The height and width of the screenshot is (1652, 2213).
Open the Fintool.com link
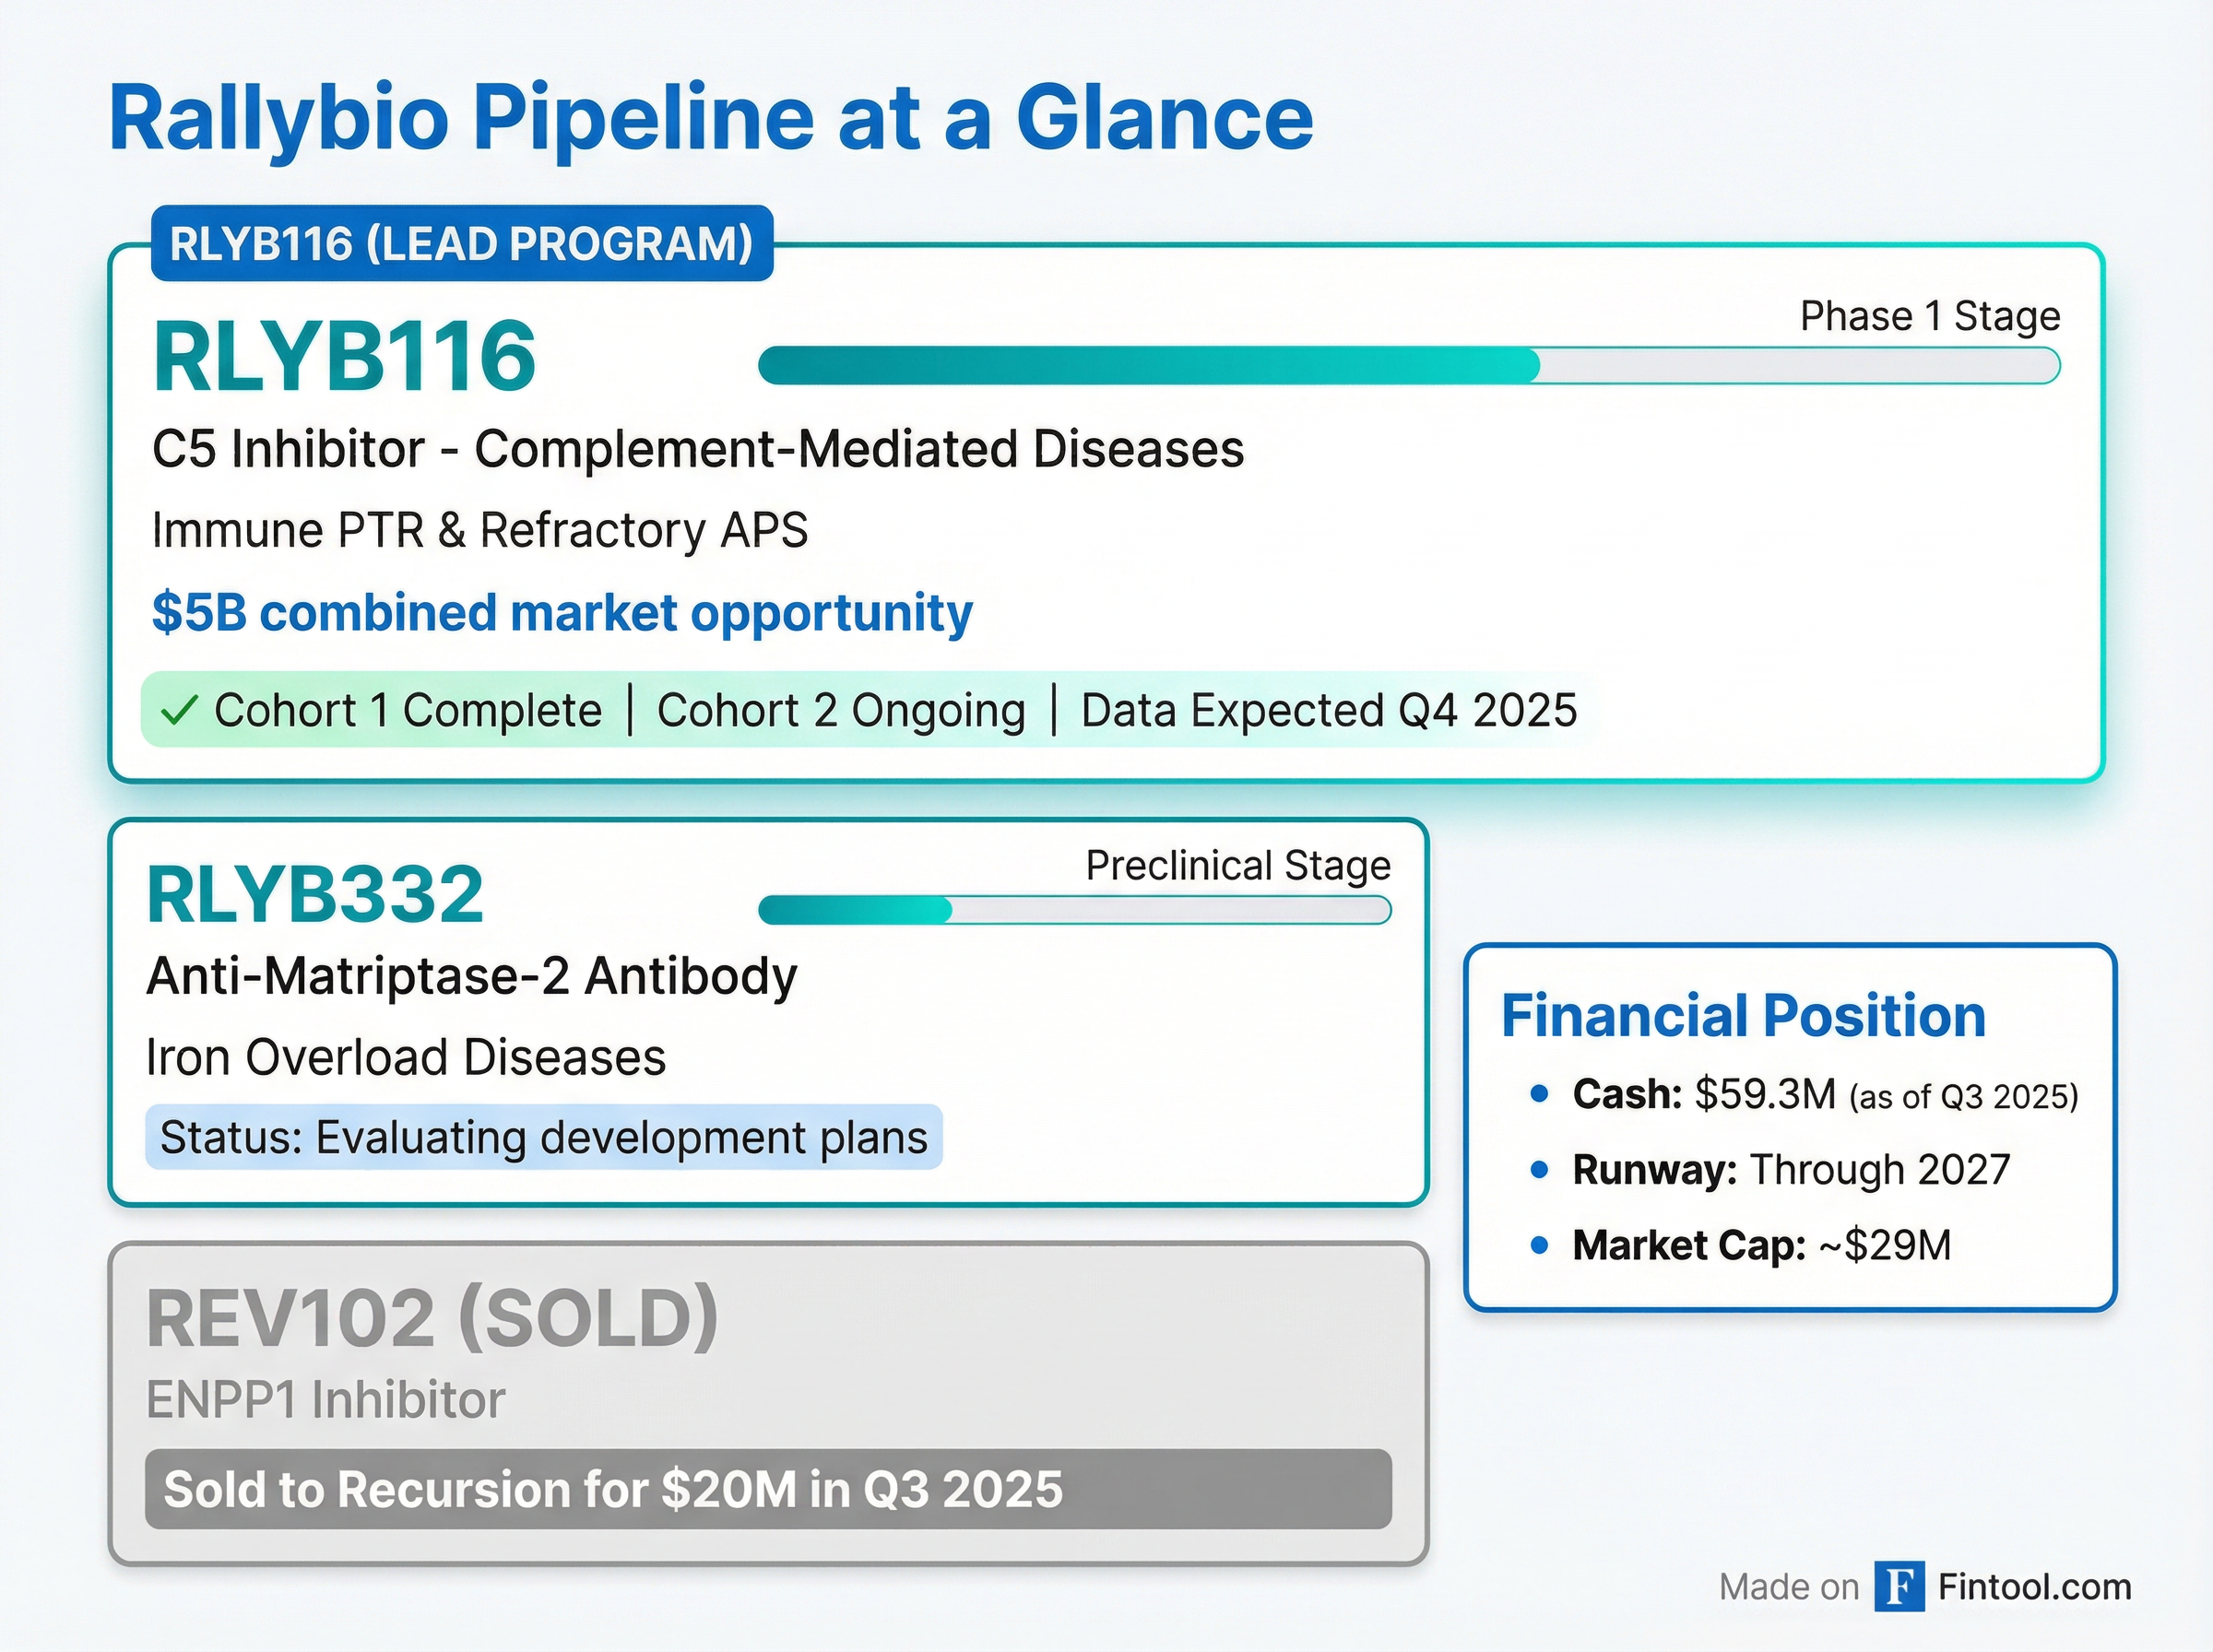click(2034, 1587)
